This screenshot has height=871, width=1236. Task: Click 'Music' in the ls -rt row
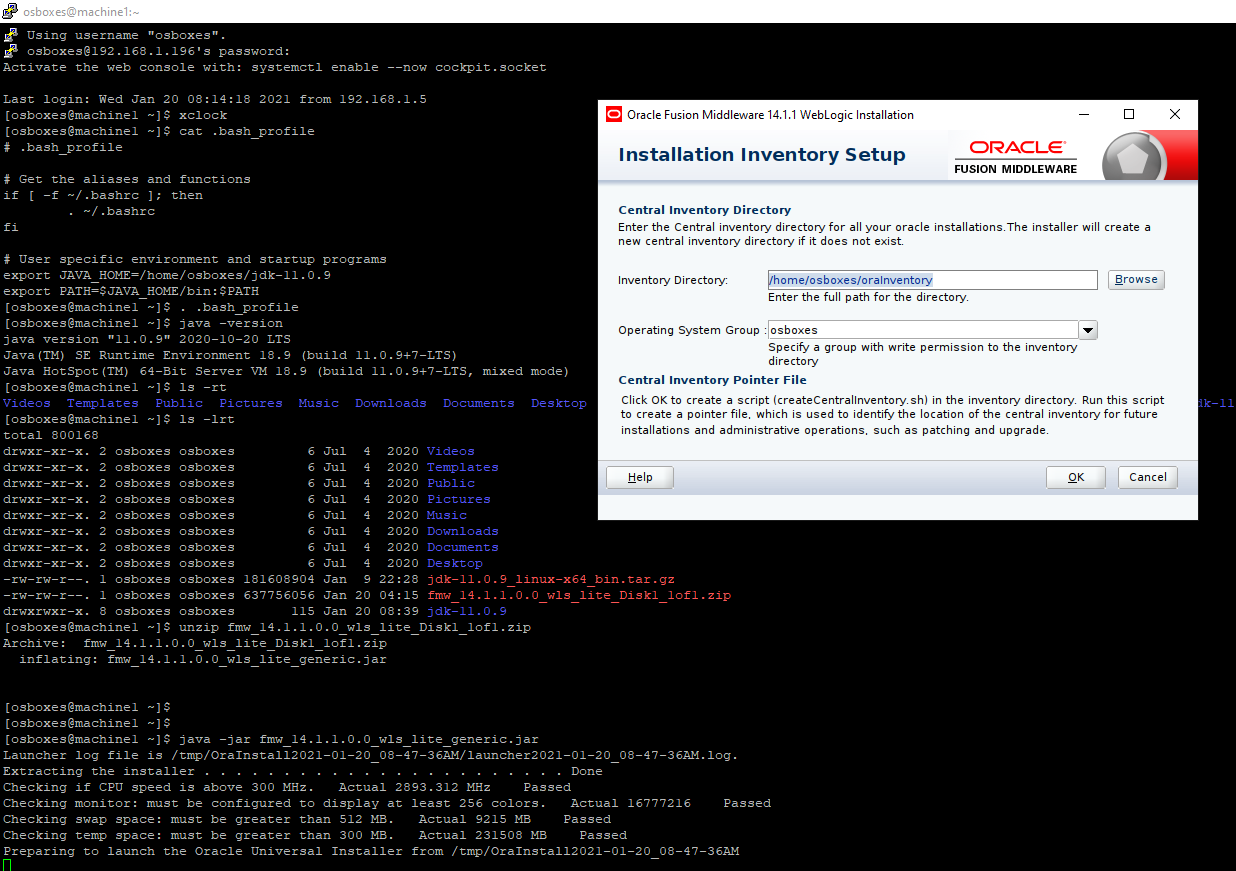point(319,403)
